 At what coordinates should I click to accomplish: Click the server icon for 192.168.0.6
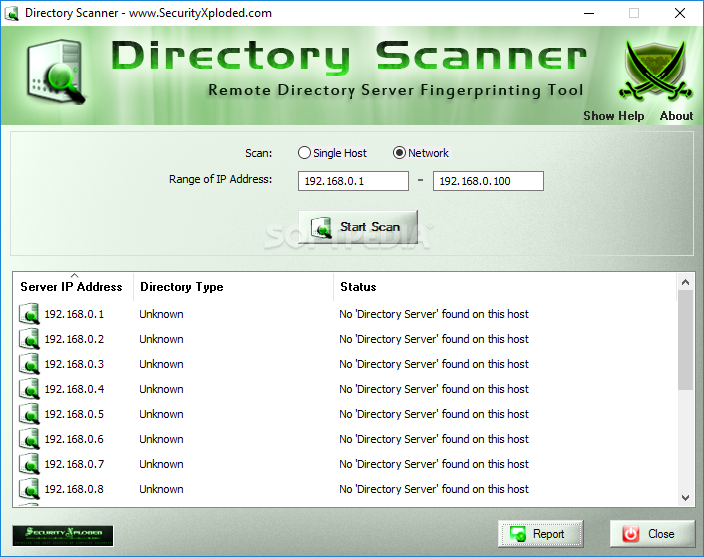pos(29,439)
